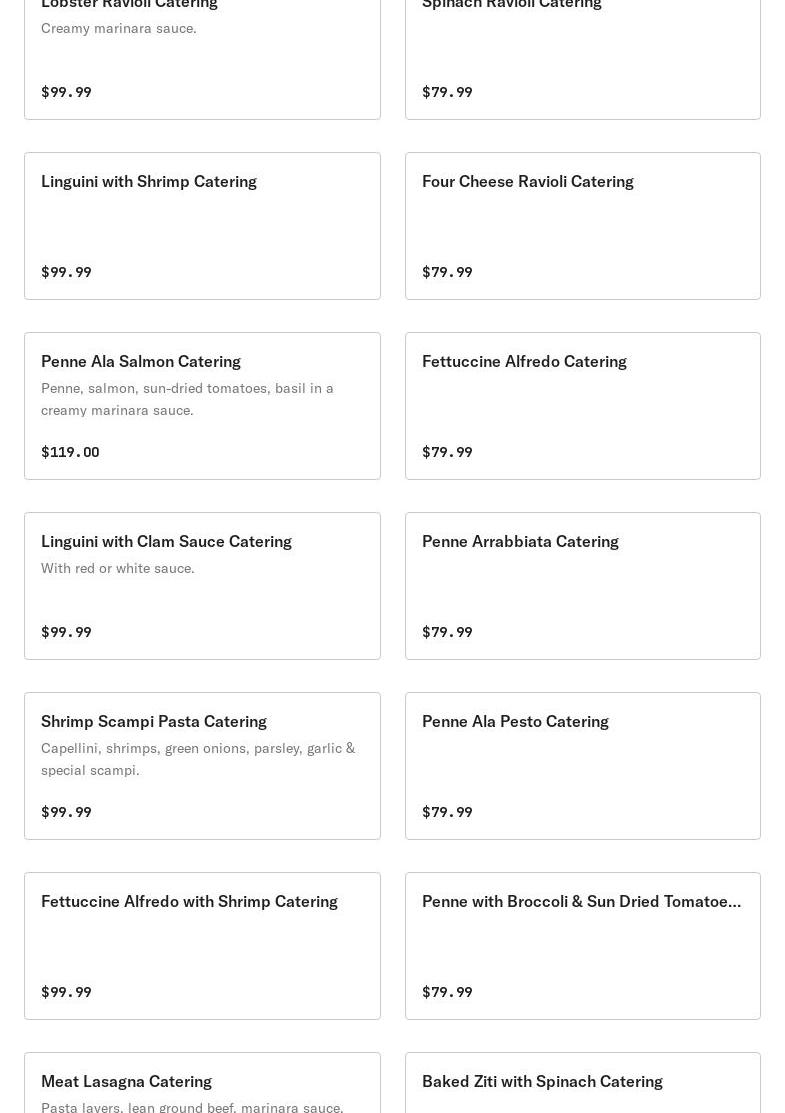This screenshot has height=1113, width=785.
Task: Choose Penne Ala Pesto Catering item
Action: click(x=583, y=766)
